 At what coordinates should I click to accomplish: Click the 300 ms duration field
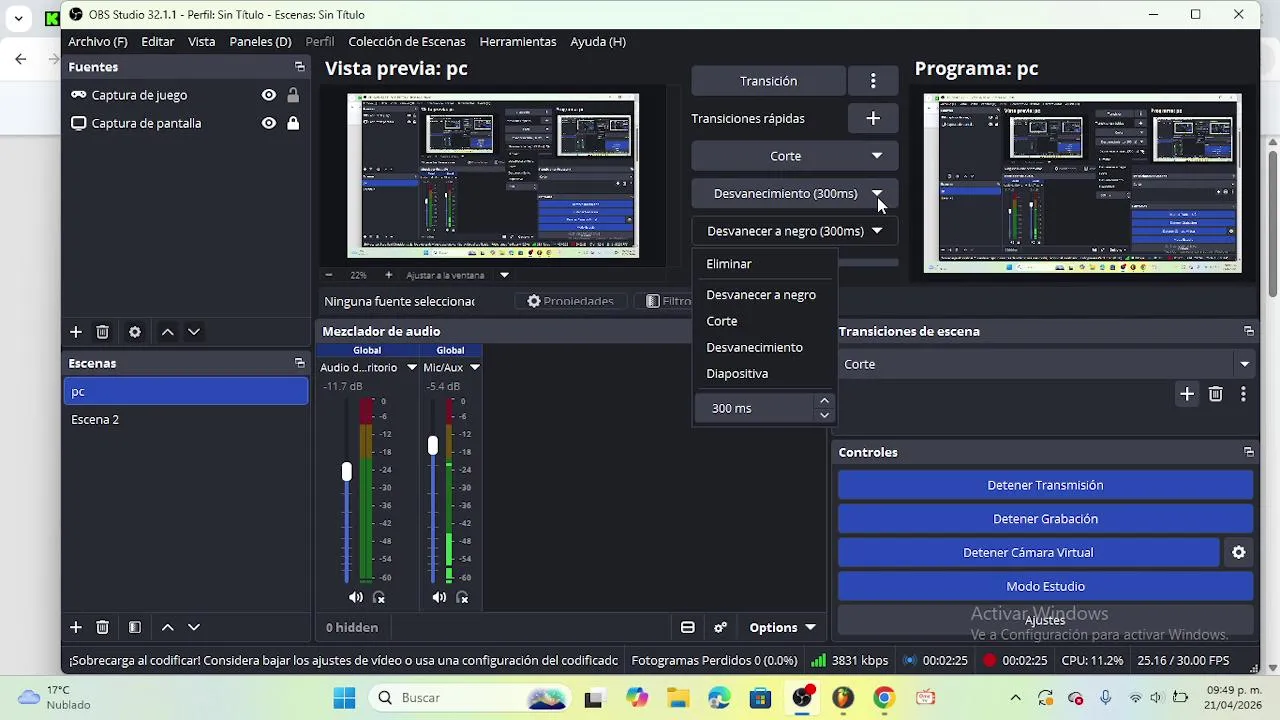click(755, 408)
